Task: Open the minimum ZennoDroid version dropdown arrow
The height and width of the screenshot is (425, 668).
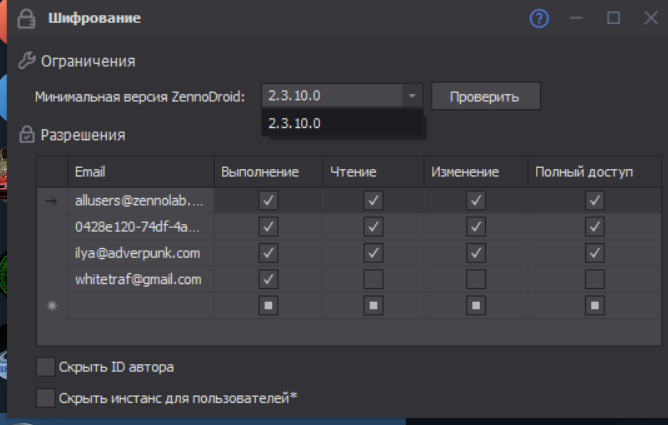Action: point(412,96)
